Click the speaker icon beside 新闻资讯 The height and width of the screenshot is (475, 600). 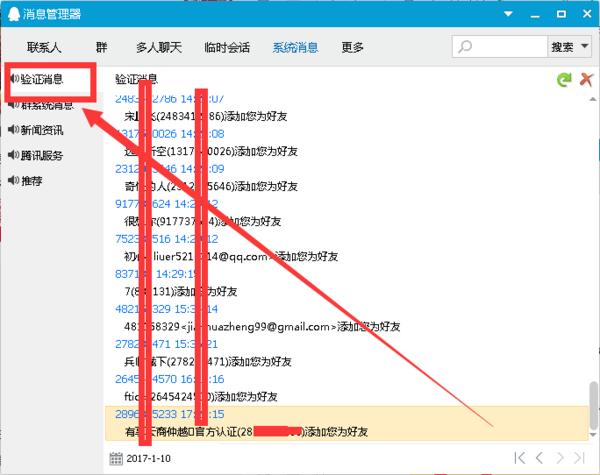pyautogui.click(x=13, y=129)
